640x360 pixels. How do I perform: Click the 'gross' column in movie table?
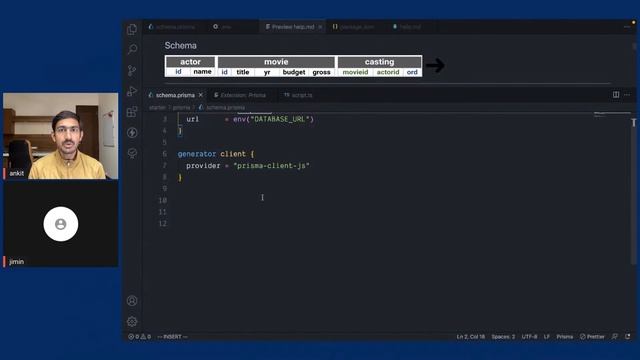(x=321, y=72)
